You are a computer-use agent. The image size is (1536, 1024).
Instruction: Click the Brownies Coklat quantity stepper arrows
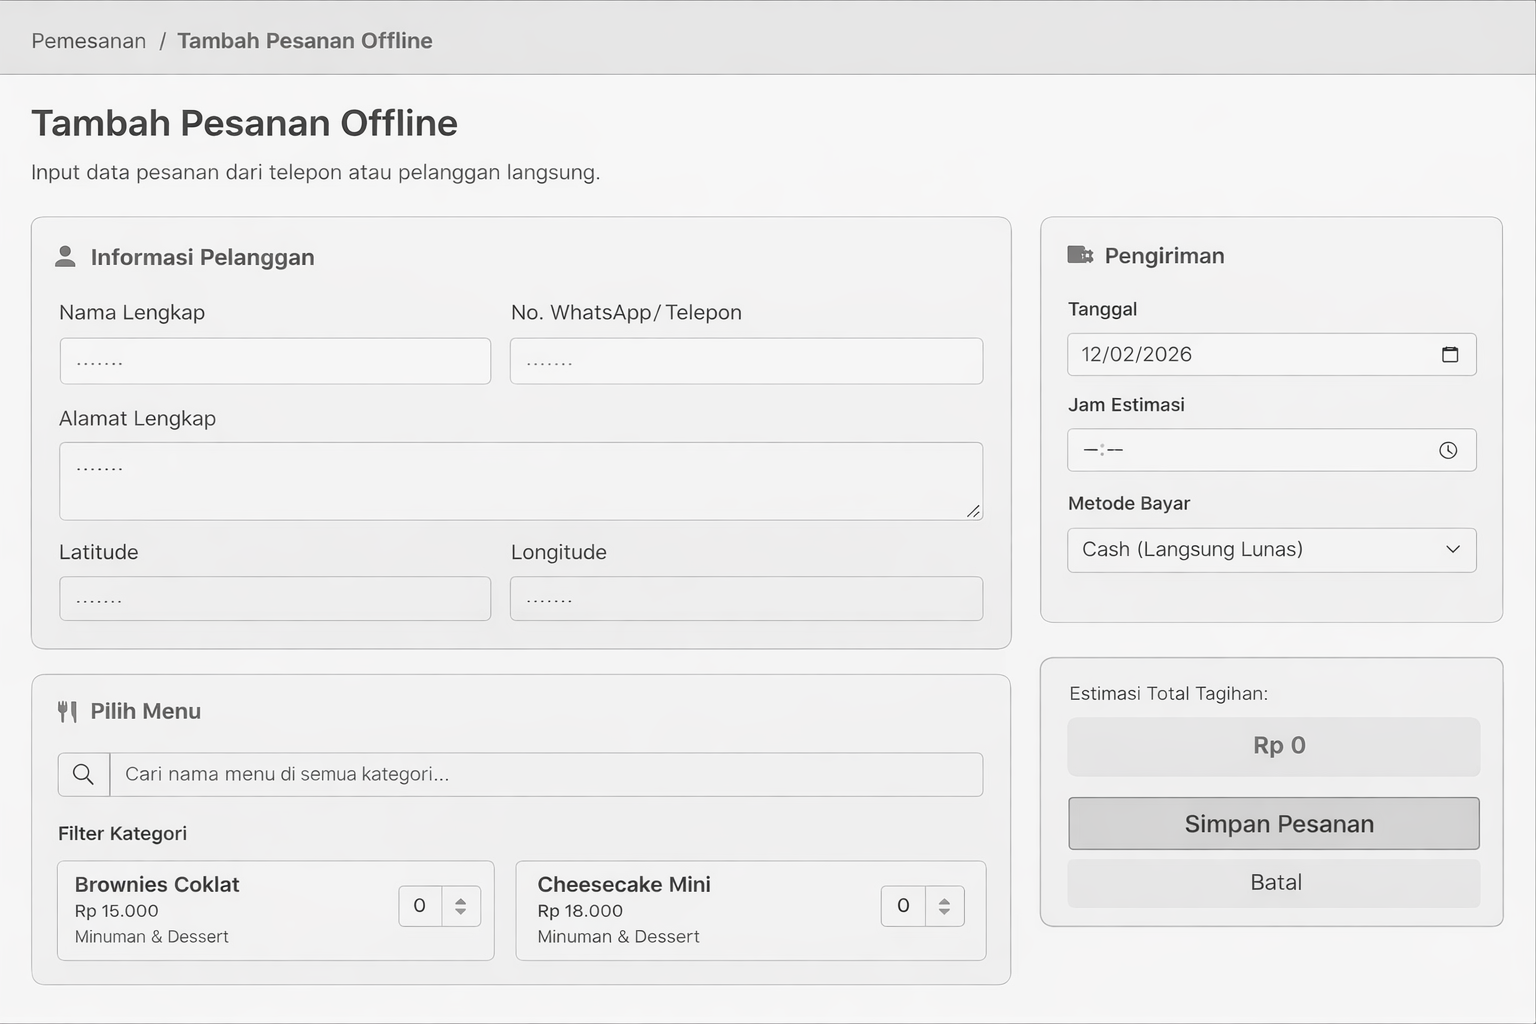coord(461,907)
